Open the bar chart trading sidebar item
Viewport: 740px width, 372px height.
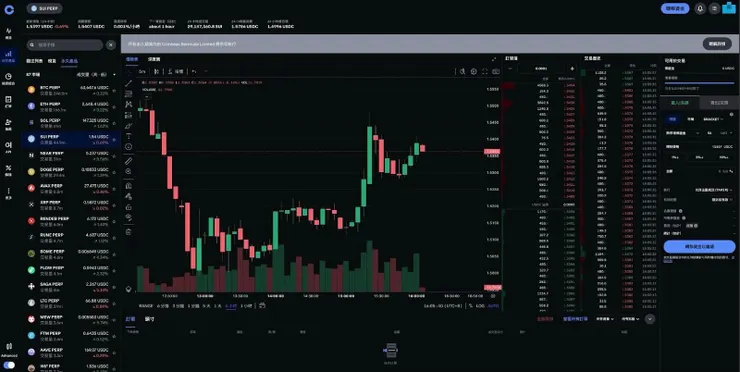coord(8,56)
